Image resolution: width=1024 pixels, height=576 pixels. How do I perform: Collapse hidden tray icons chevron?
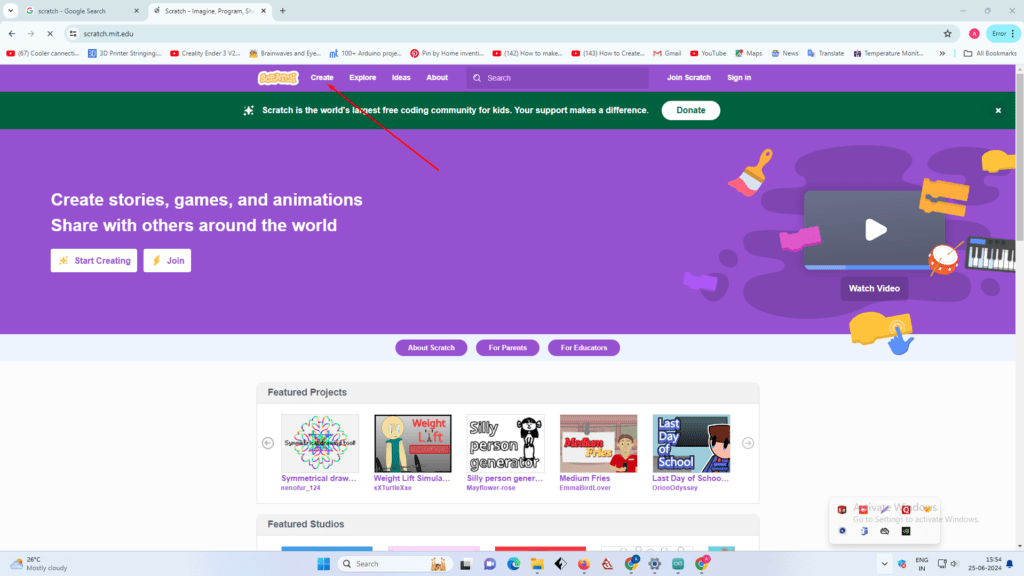[884, 564]
